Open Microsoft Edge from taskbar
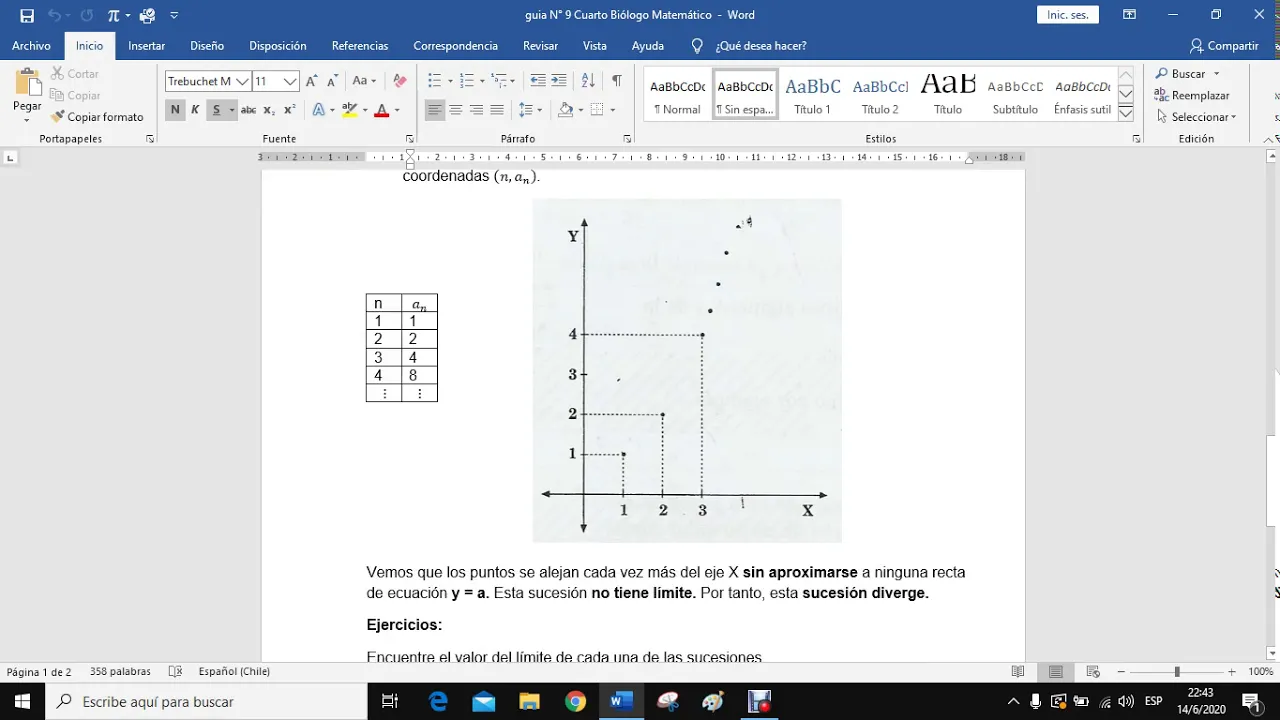1280x720 pixels. pyautogui.click(x=438, y=702)
